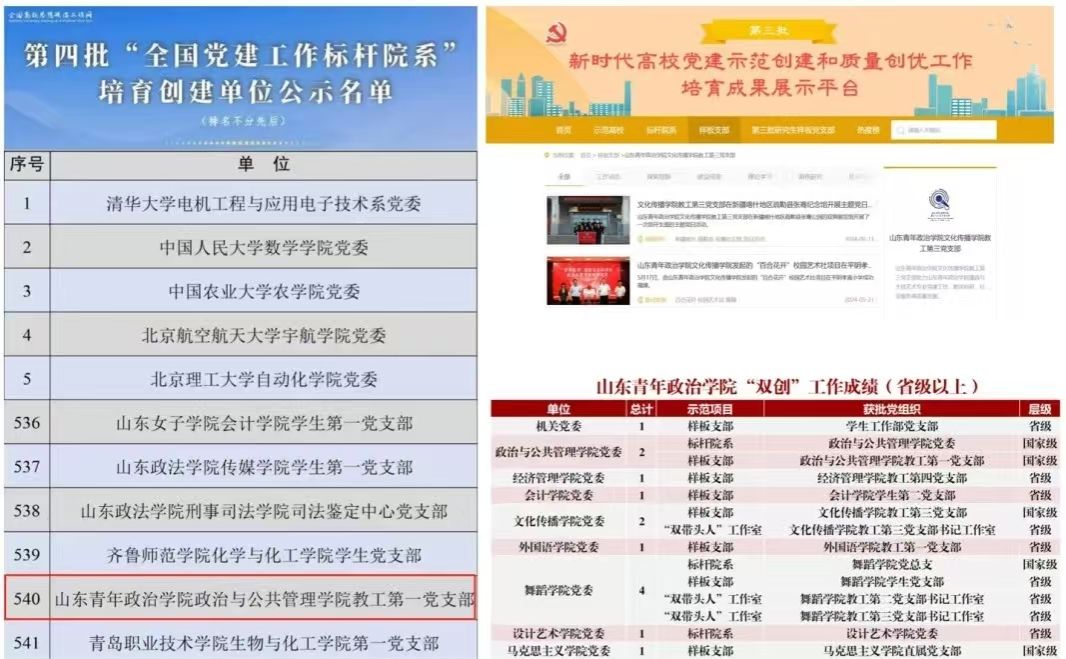Click the magnifier icon in the search box

tap(900, 130)
